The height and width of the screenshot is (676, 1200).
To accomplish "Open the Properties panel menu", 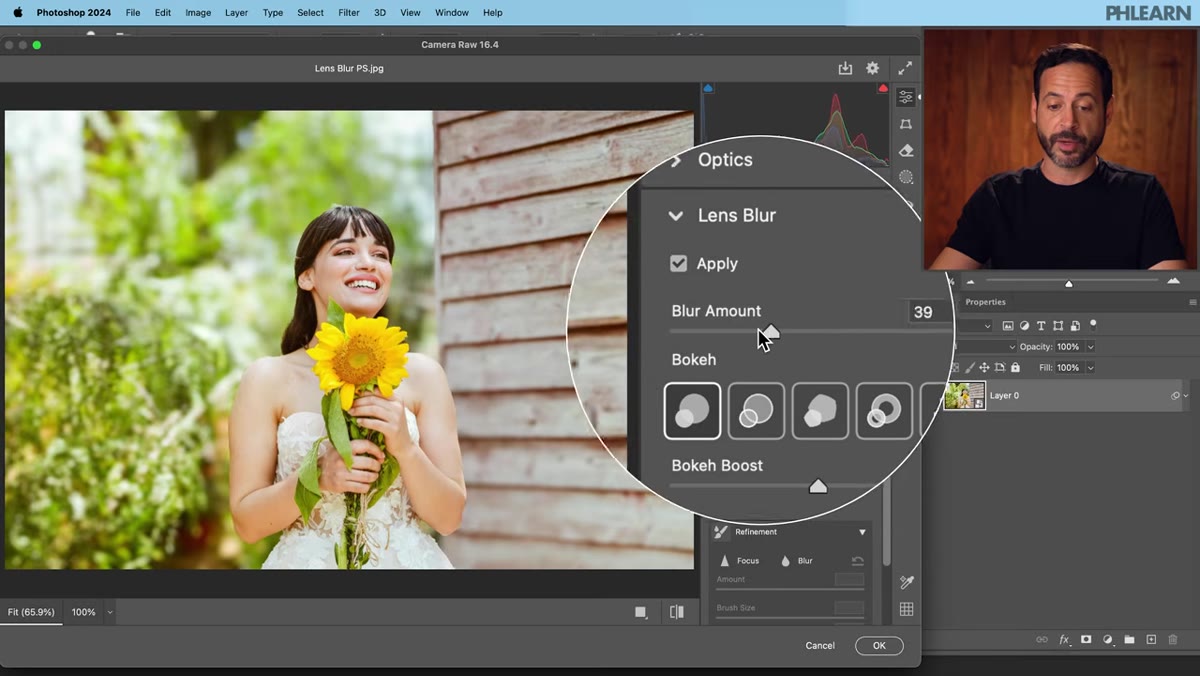I will tap(1192, 302).
